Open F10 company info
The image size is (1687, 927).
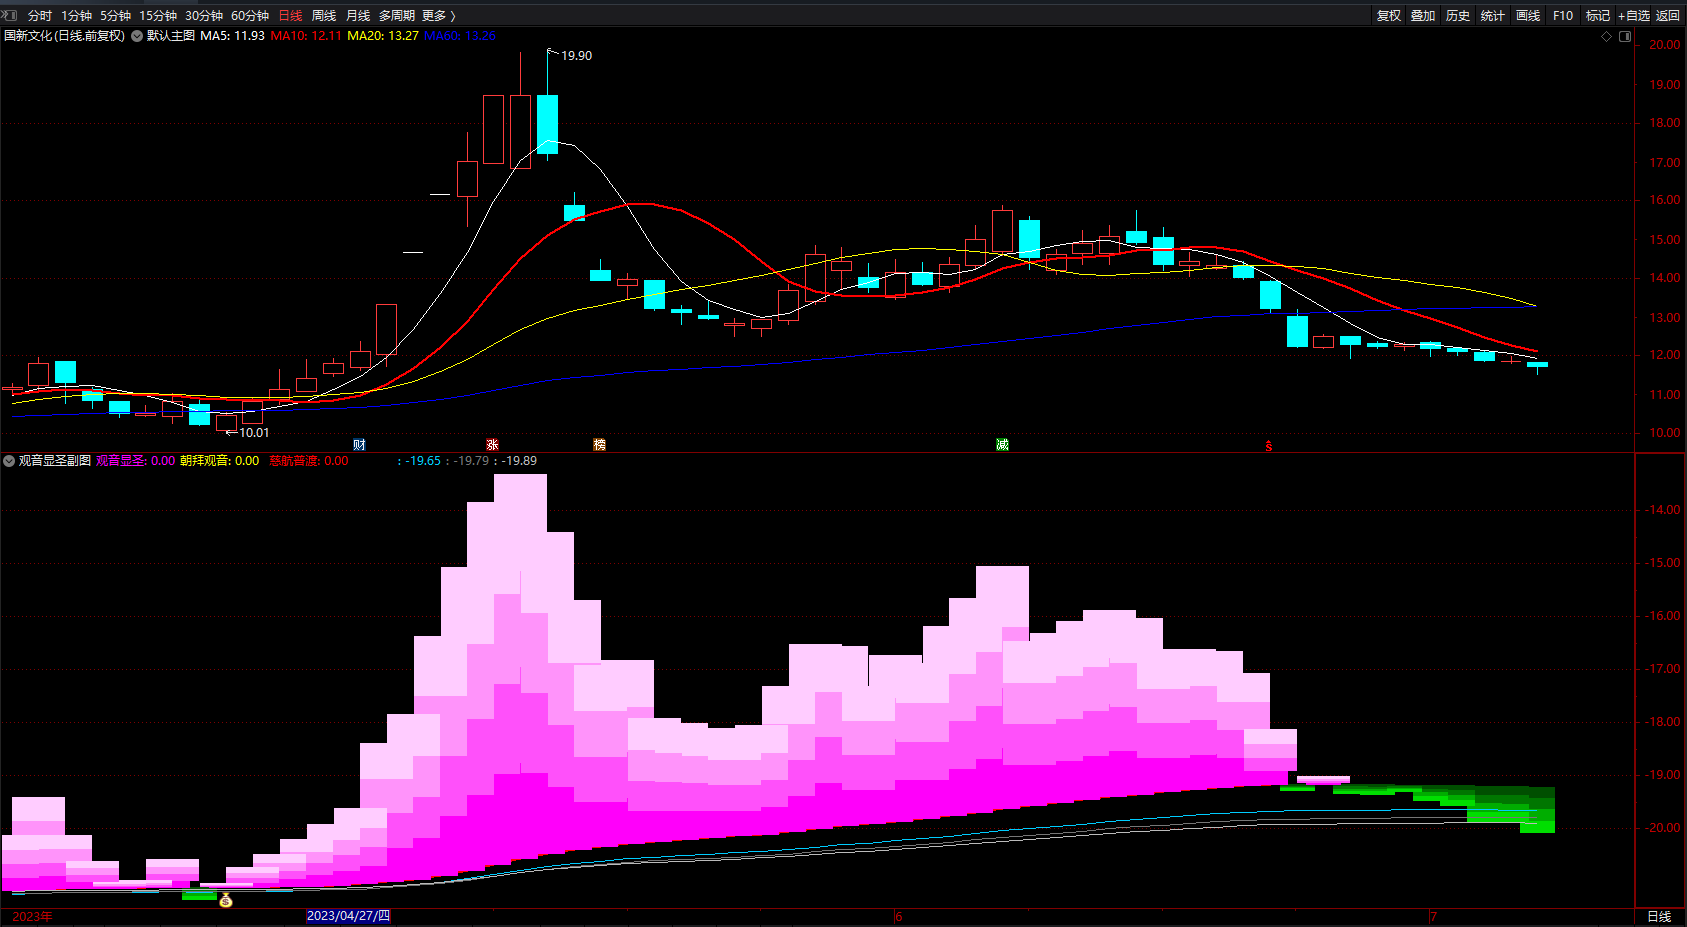point(1563,16)
